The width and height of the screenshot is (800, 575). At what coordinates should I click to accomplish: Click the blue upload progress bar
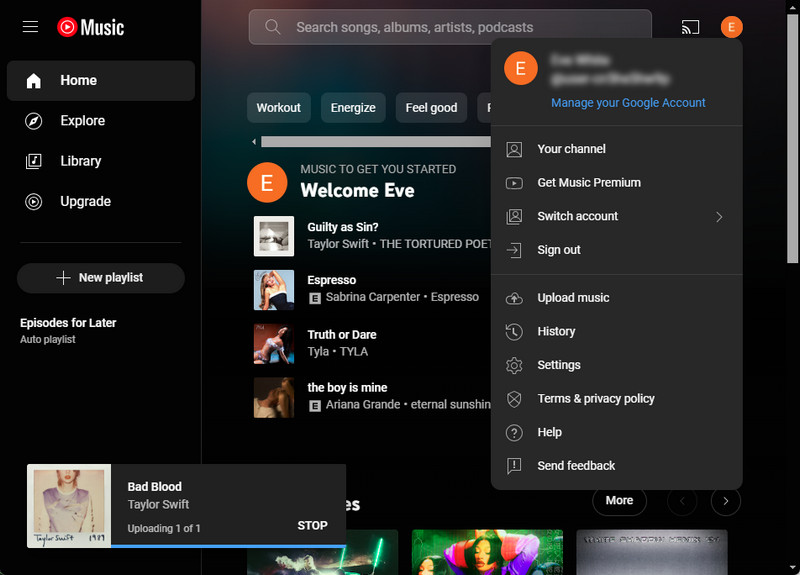[x=228, y=546]
